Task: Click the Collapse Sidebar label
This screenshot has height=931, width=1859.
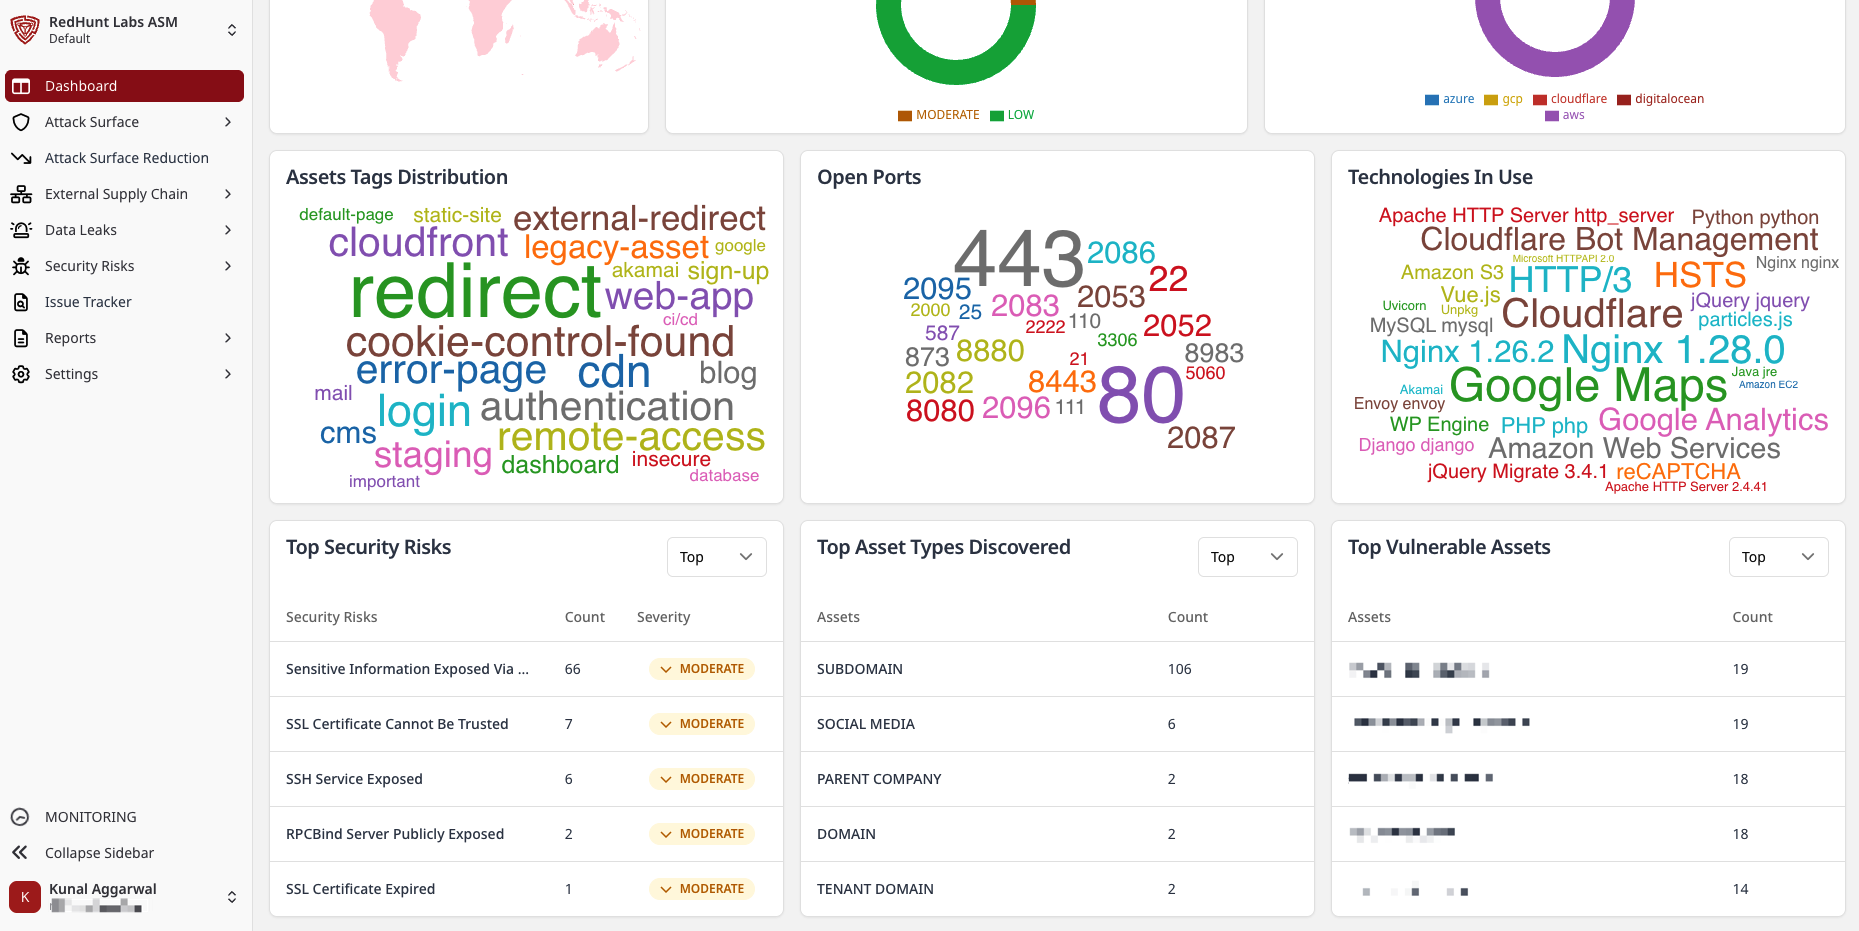Action: click(99, 853)
